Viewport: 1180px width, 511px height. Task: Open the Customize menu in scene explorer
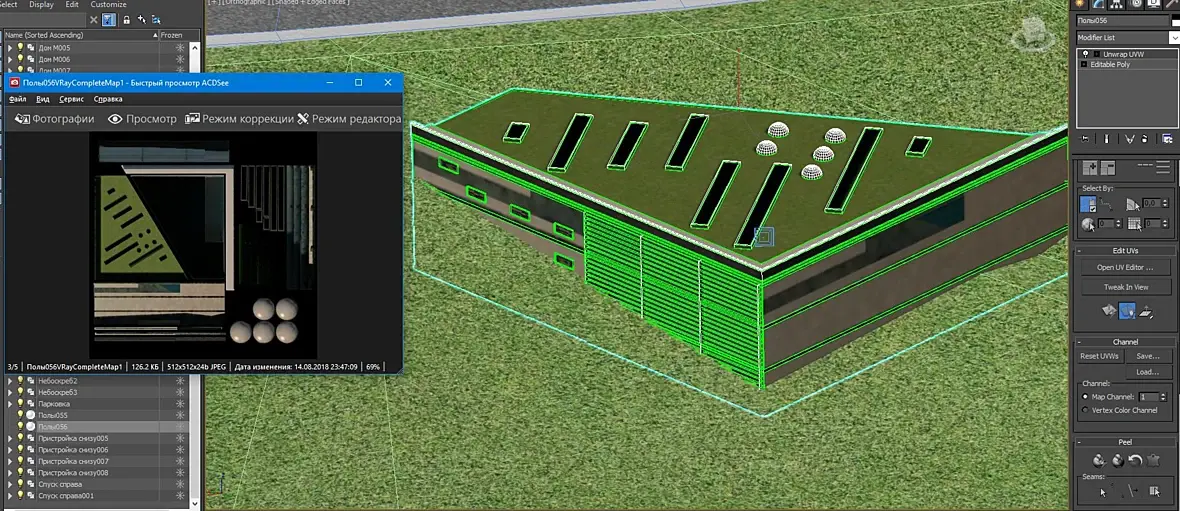(x=108, y=5)
